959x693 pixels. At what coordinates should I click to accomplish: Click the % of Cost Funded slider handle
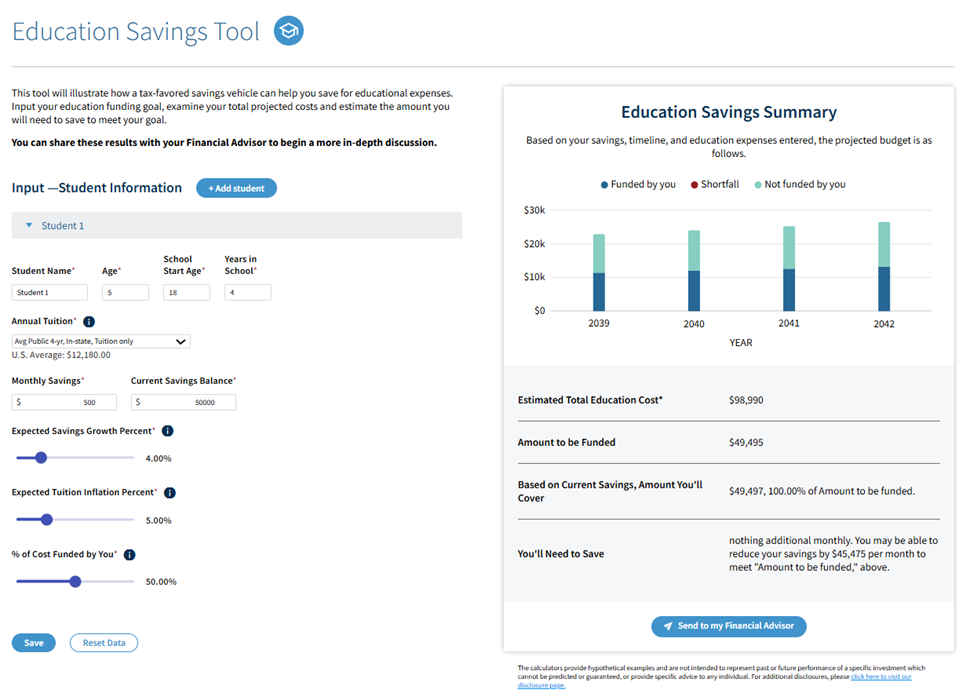point(75,581)
